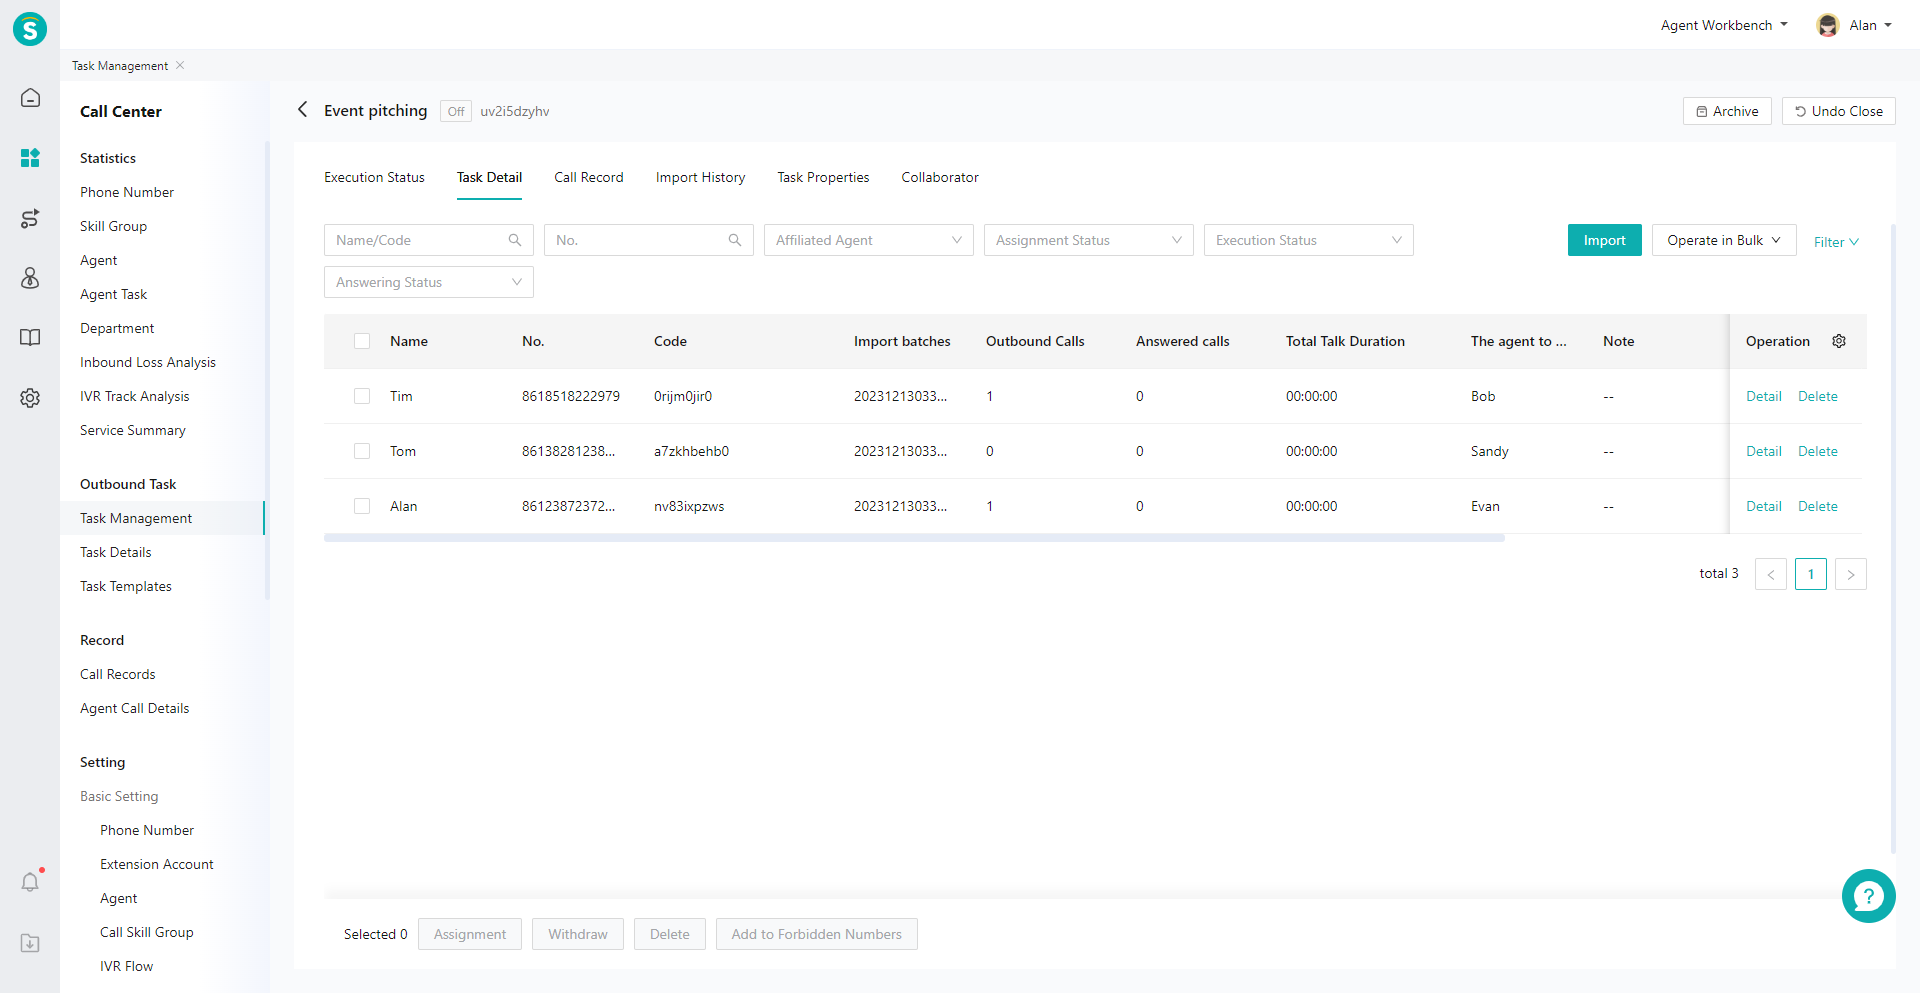This screenshot has width=1920, height=993.
Task: Open the agent person icon in left rail
Action: pyautogui.click(x=30, y=278)
